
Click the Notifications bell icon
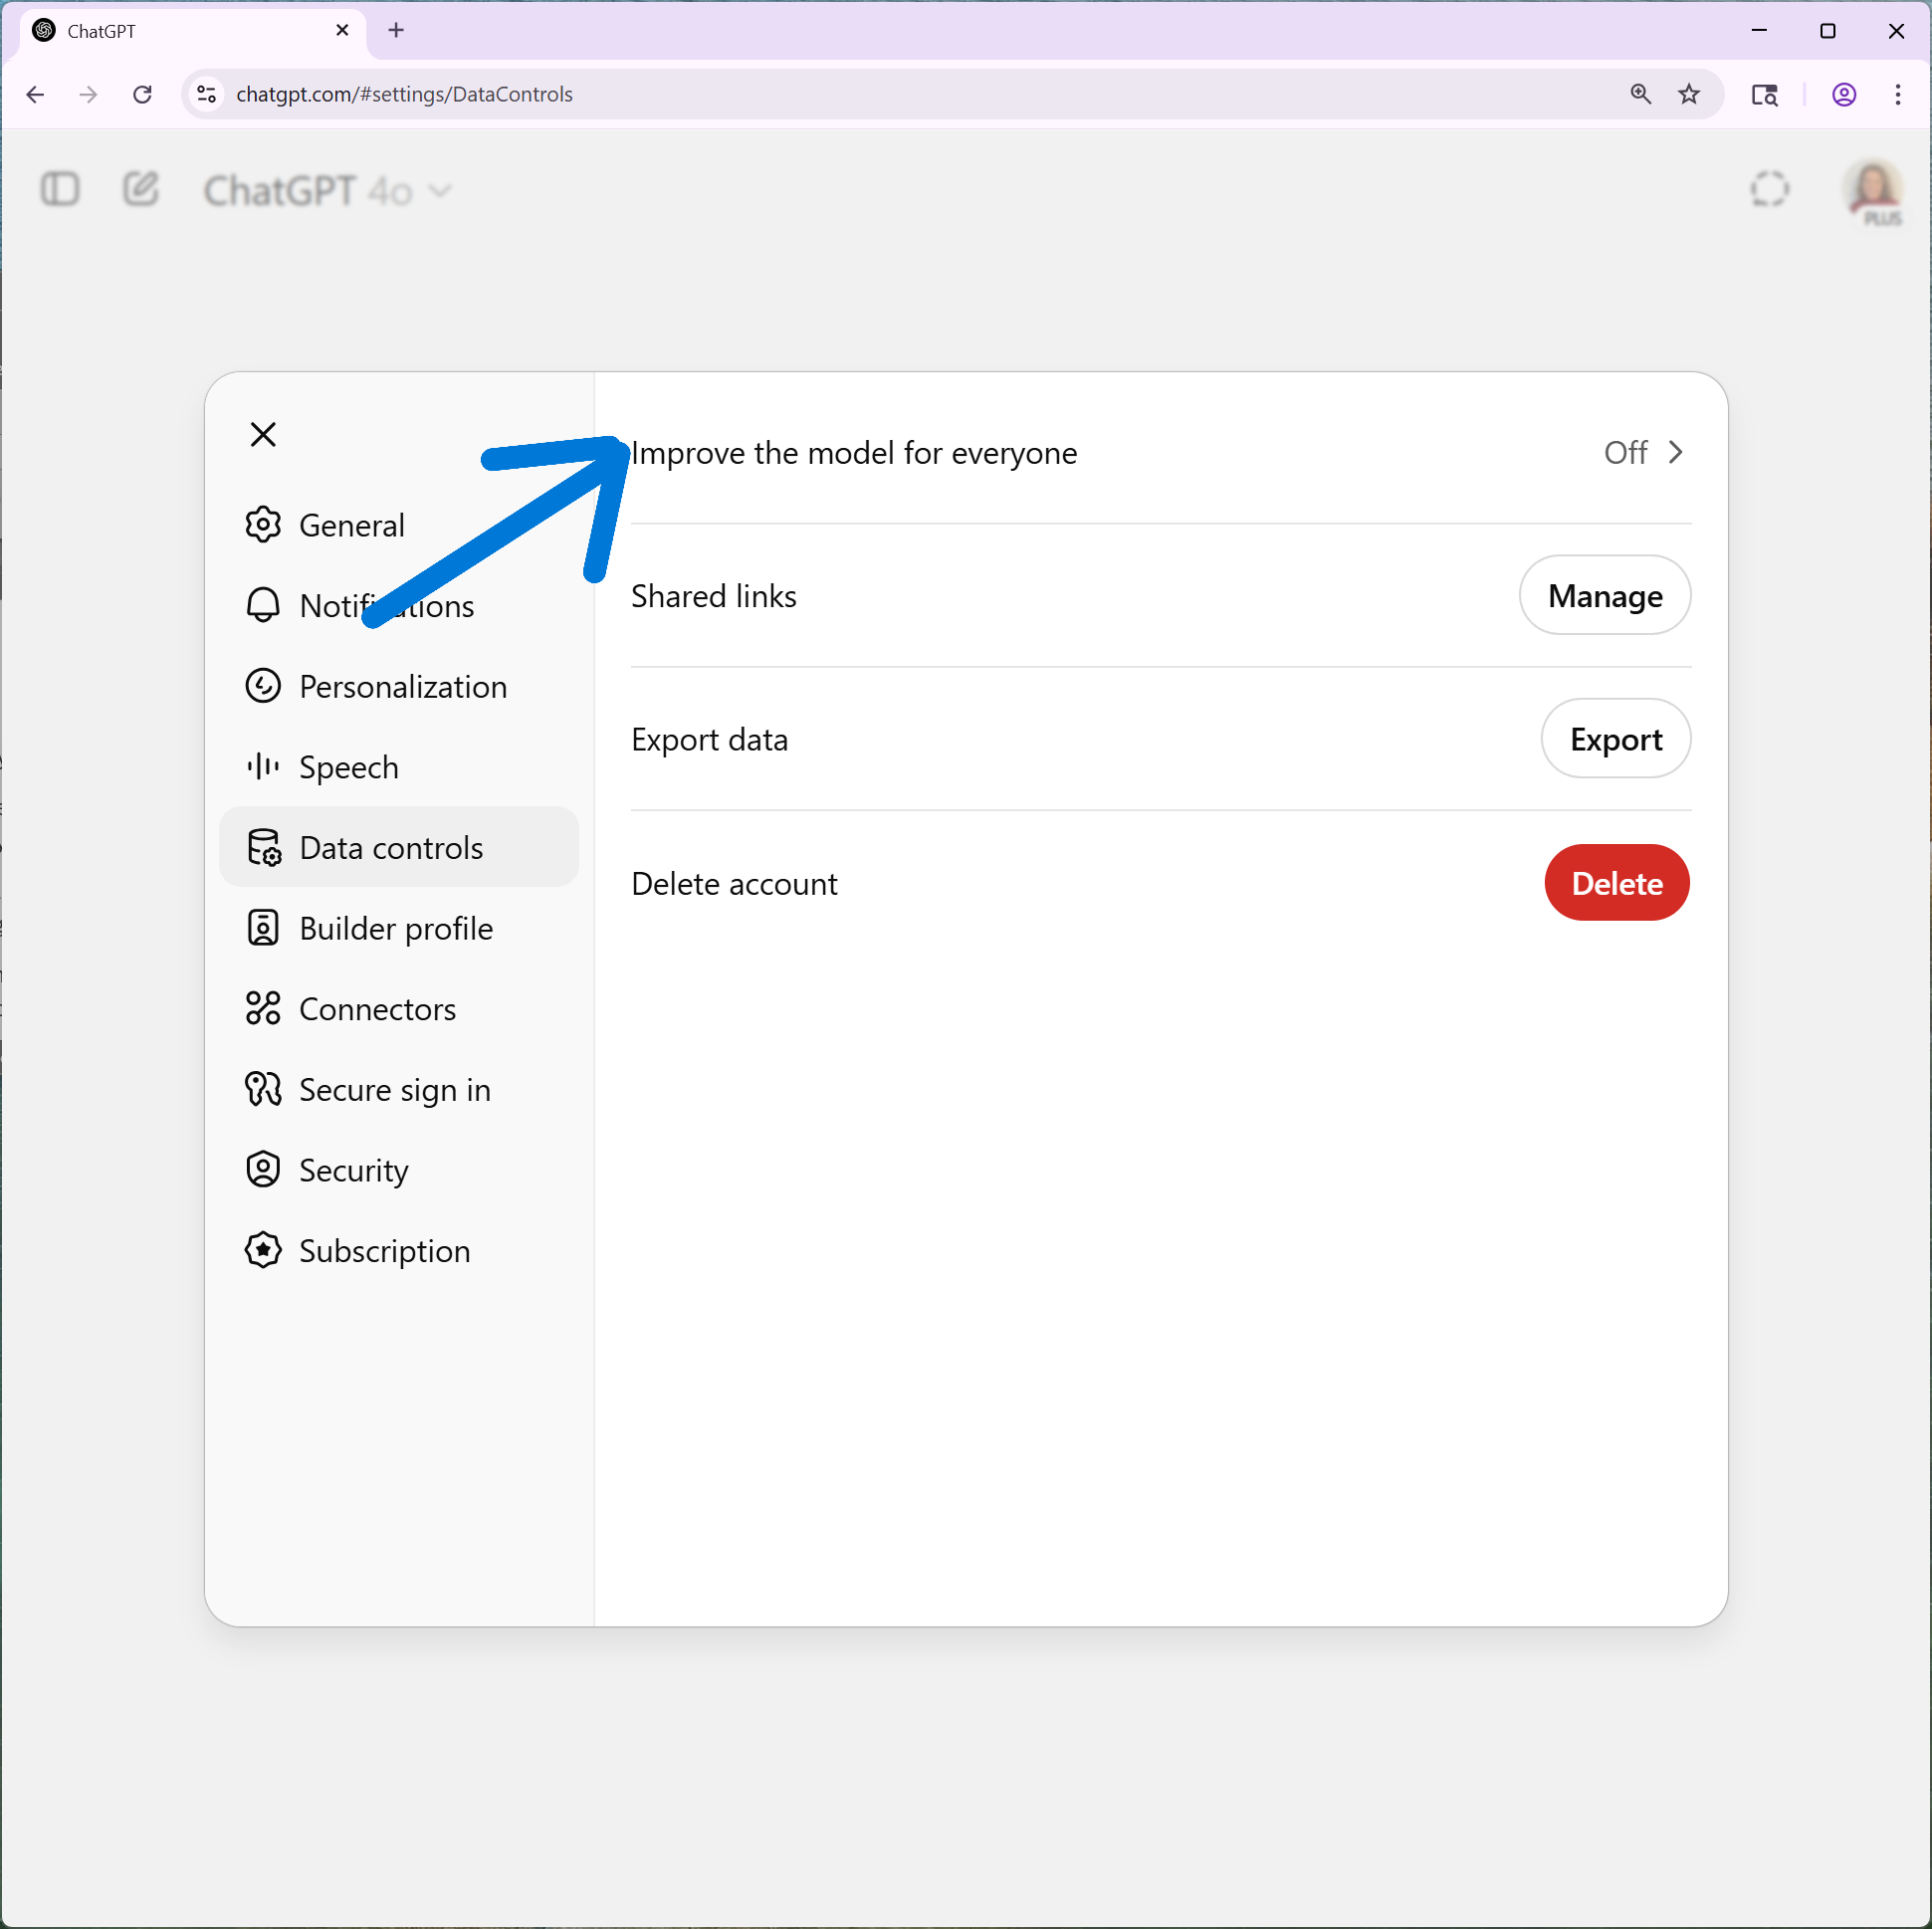coord(263,605)
